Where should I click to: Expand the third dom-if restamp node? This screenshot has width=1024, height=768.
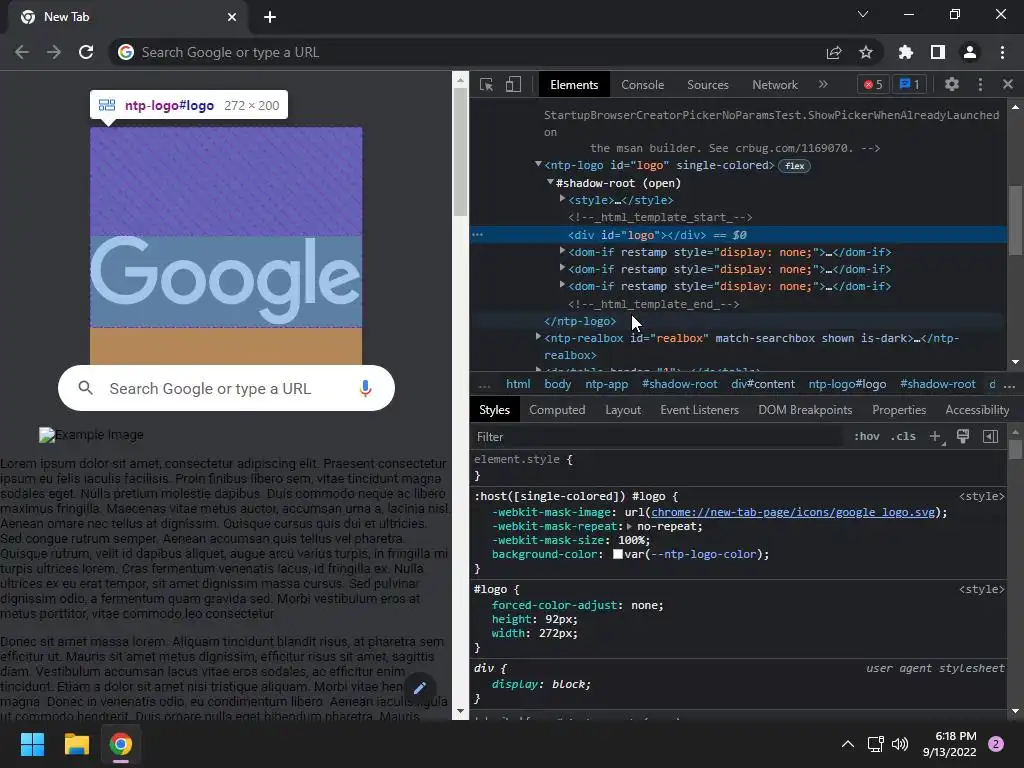click(562, 285)
